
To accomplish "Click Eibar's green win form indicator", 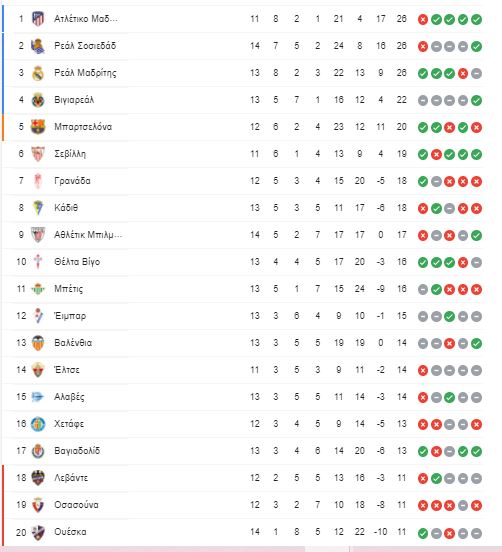I will 450,316.
